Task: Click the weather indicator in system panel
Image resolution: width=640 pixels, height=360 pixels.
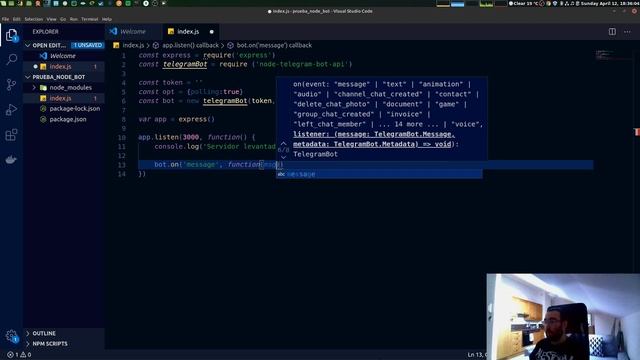Action: coord(523,3)
